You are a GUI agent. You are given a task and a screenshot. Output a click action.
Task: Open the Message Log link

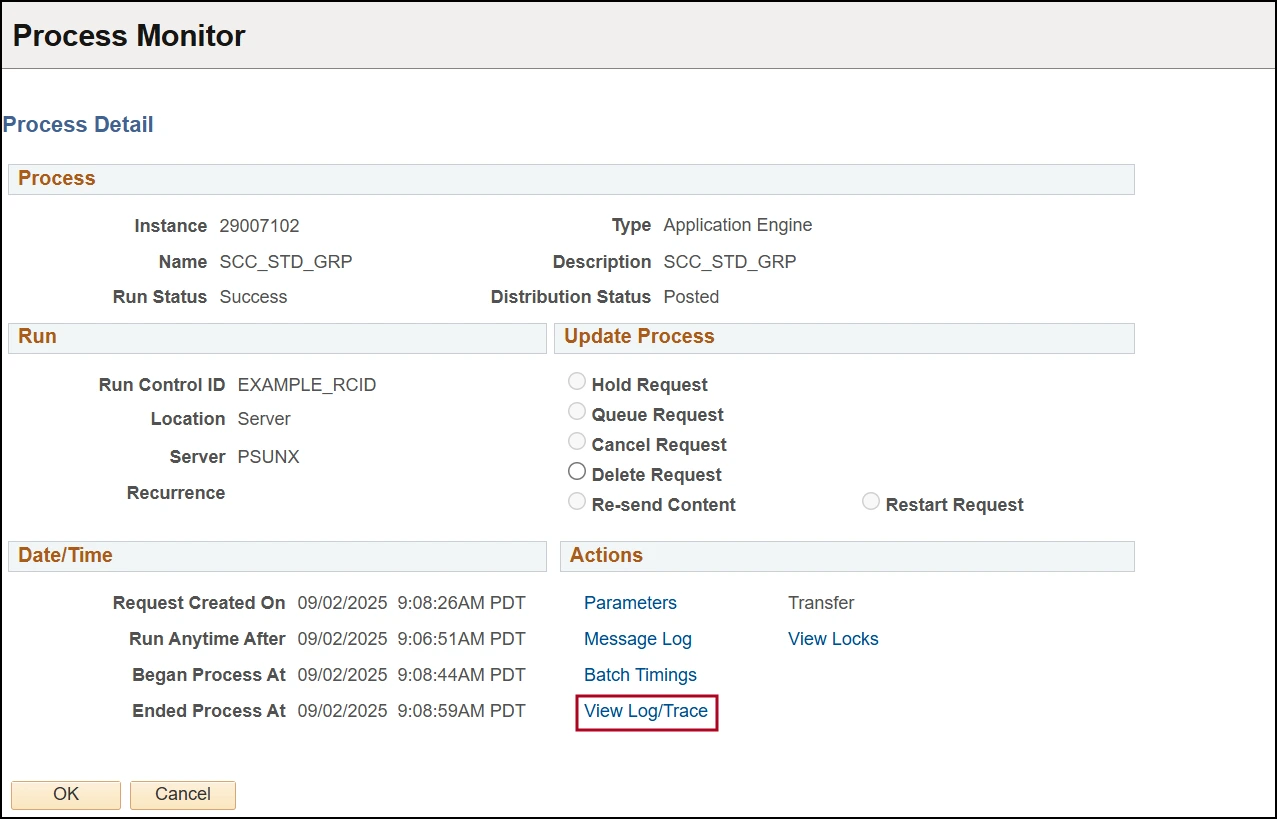[x=637, y=639]
